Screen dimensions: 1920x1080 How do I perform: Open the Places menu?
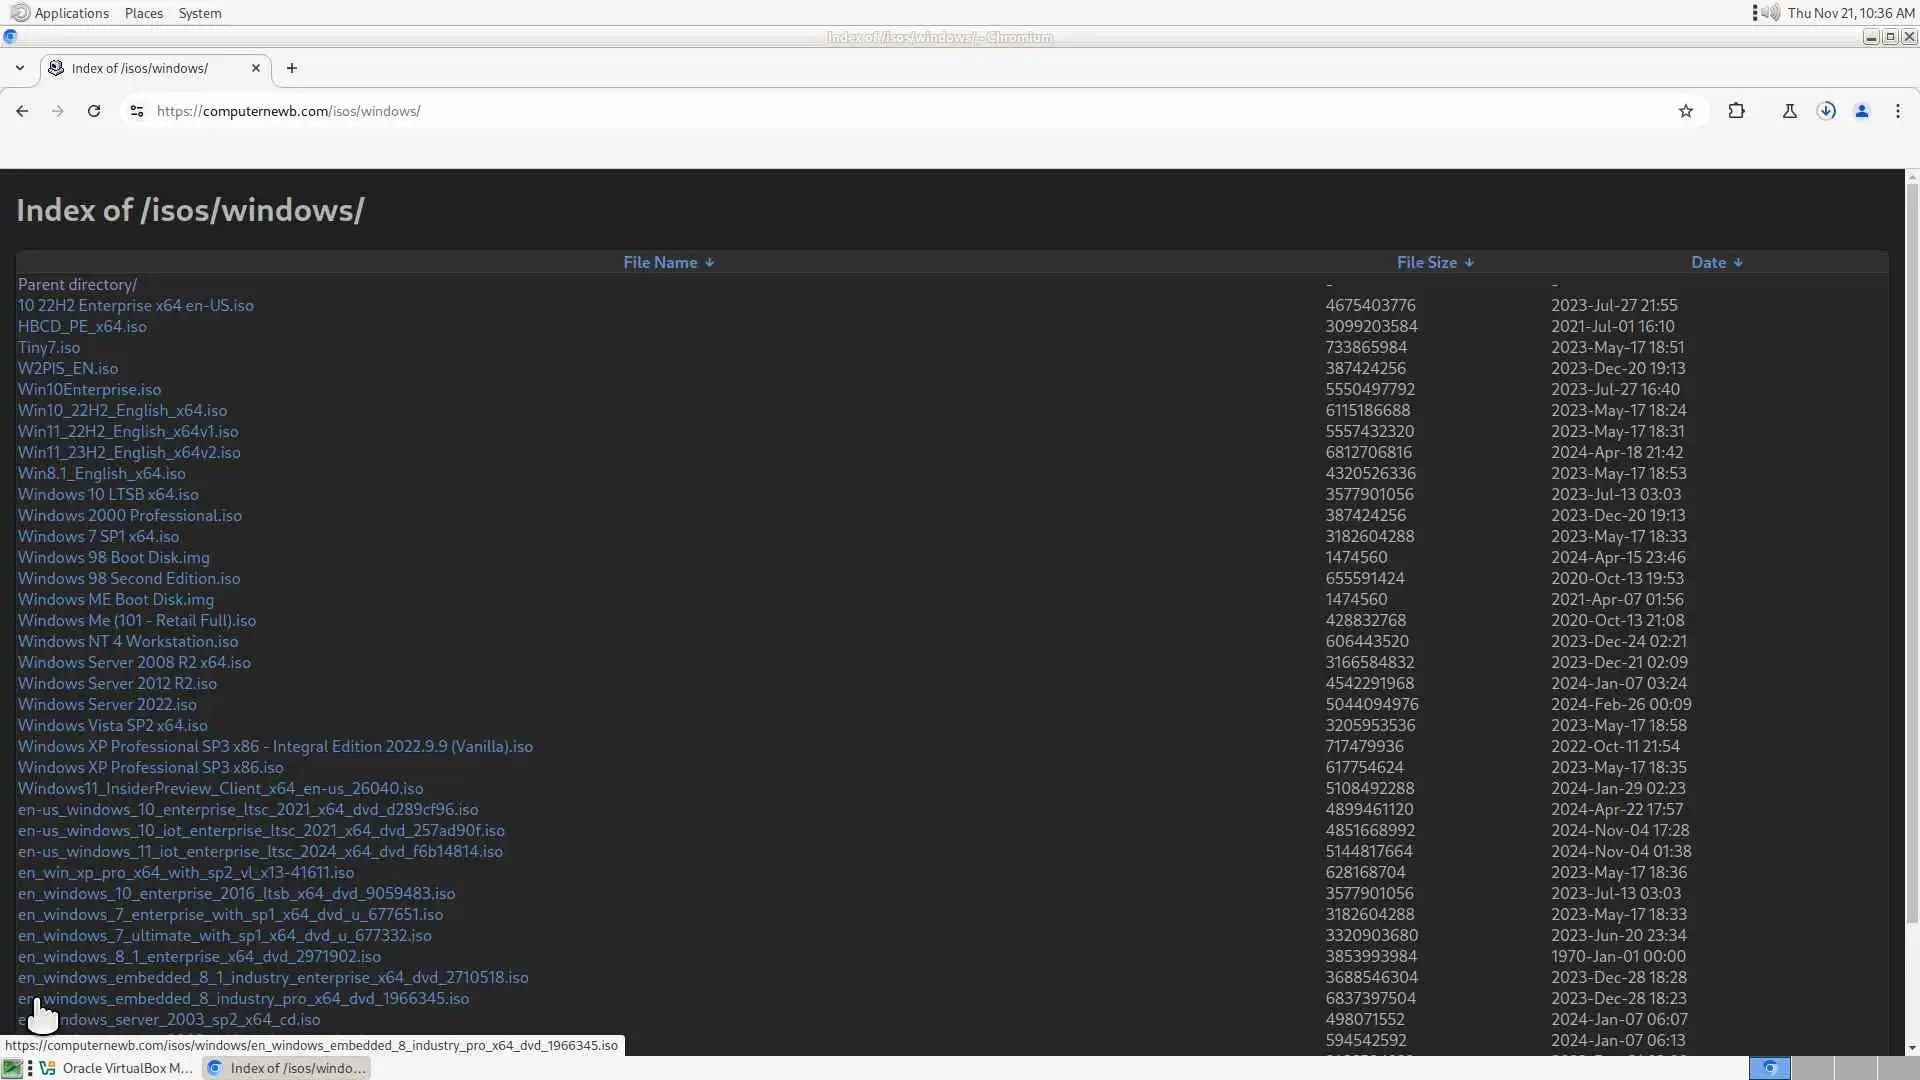pyautogui.click(x=144, y=13)
